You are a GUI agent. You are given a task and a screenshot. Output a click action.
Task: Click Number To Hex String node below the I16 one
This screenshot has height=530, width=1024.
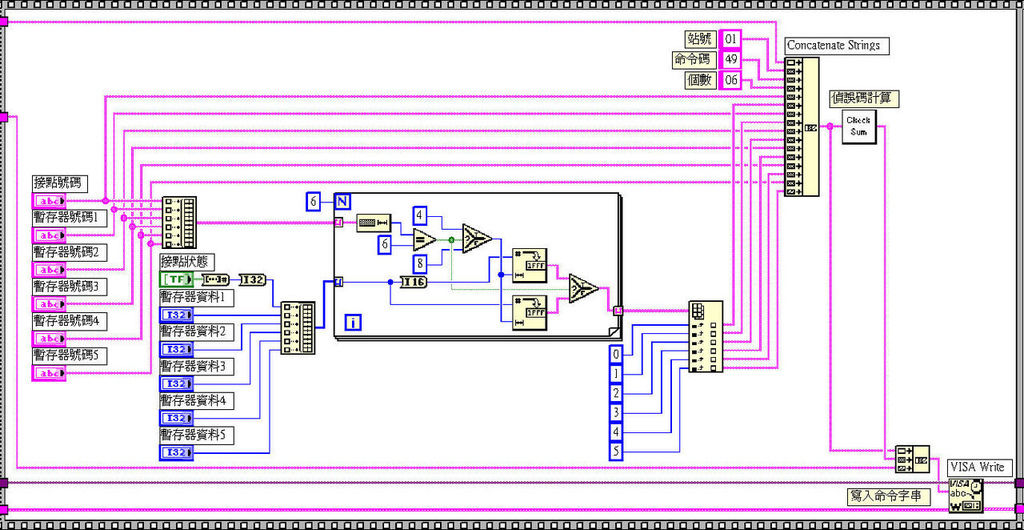(x=530, y=313)
